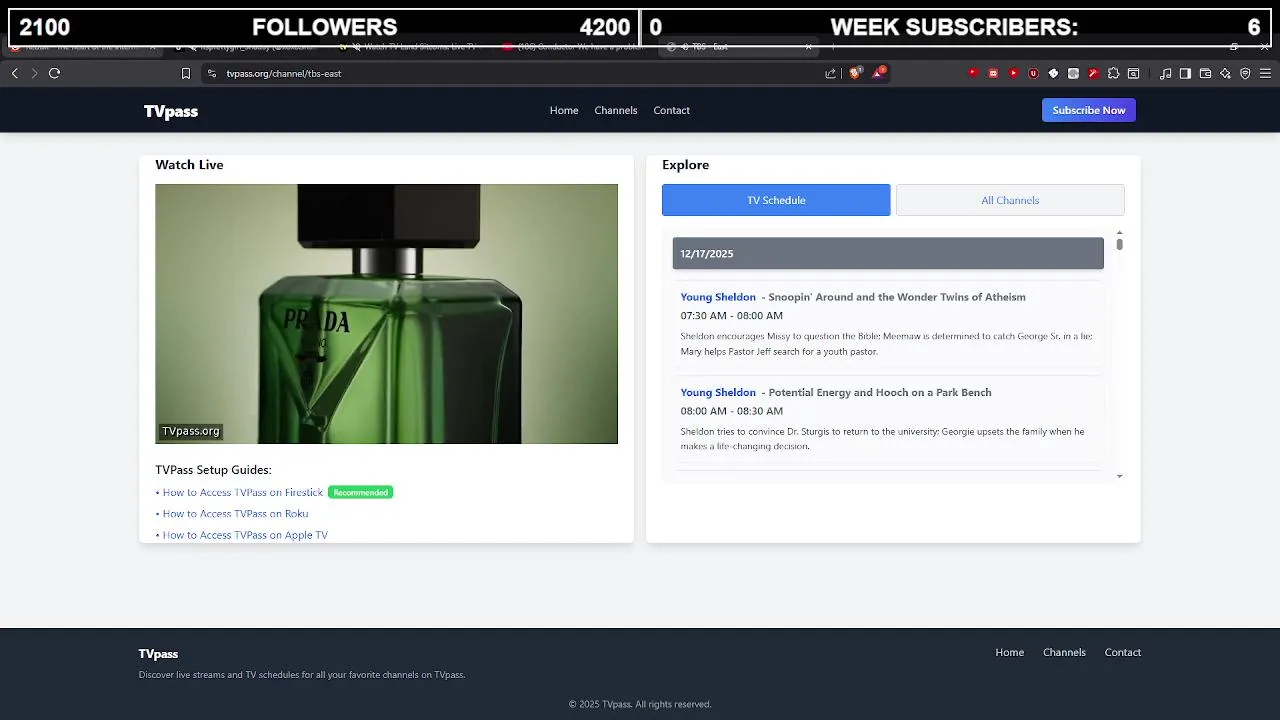Open Channels link in the footer
The image size is (1280, 720).
pyautogui.click(x=1064, y=652)
